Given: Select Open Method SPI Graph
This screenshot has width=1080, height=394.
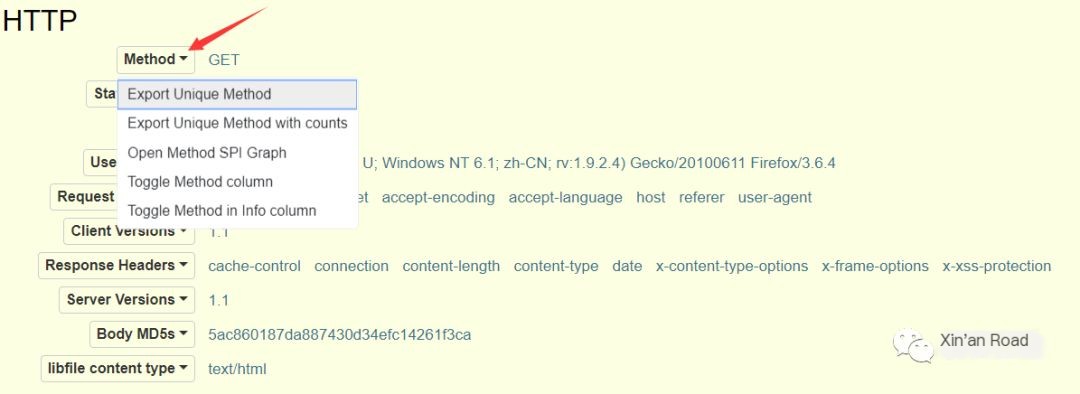Looking at the screenshot, I should [237, 153].
